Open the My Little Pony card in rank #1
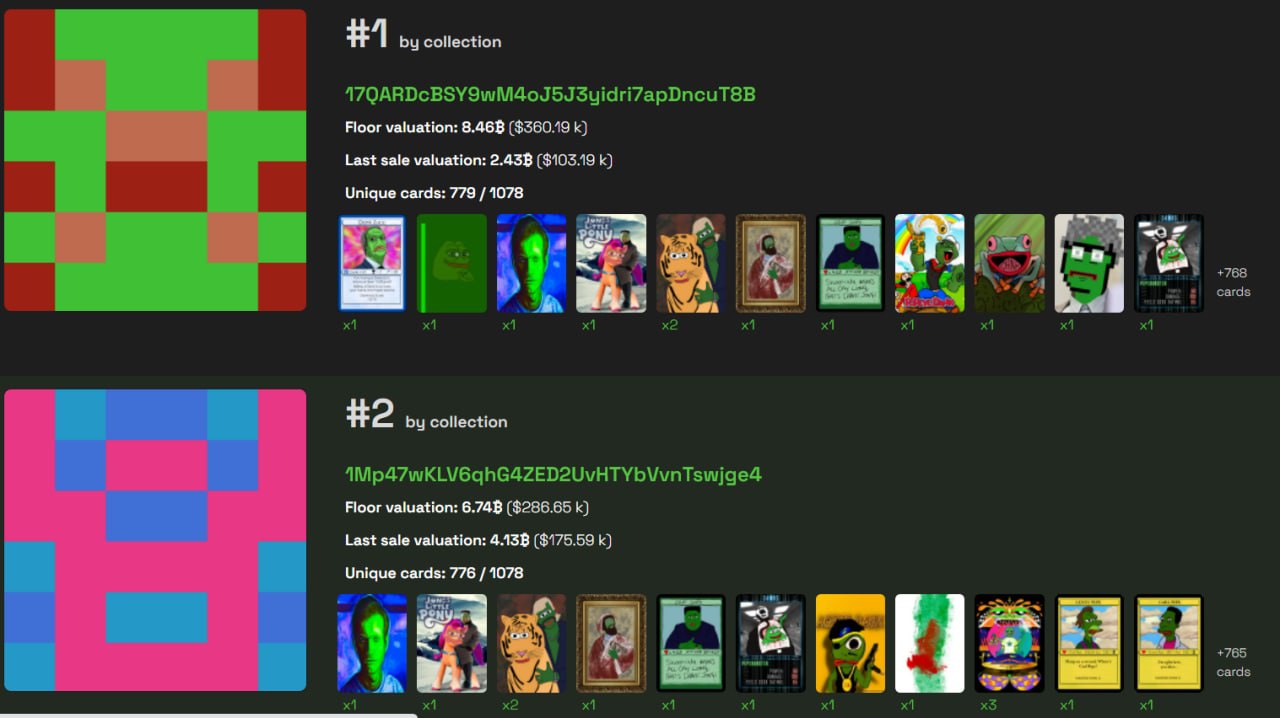Image resolution: width=1280 pixels, height=718 pixels. pyautogui.click(x=611, y=263)
